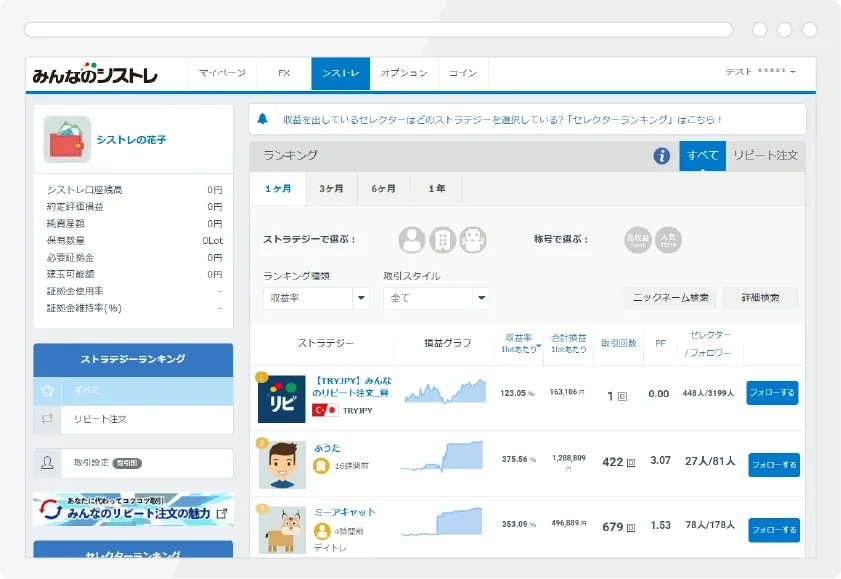Click the 高収益 TOP10 badge icon
Image resolution: width=841 pixels, height=579 pixels.
pos(637,239)
